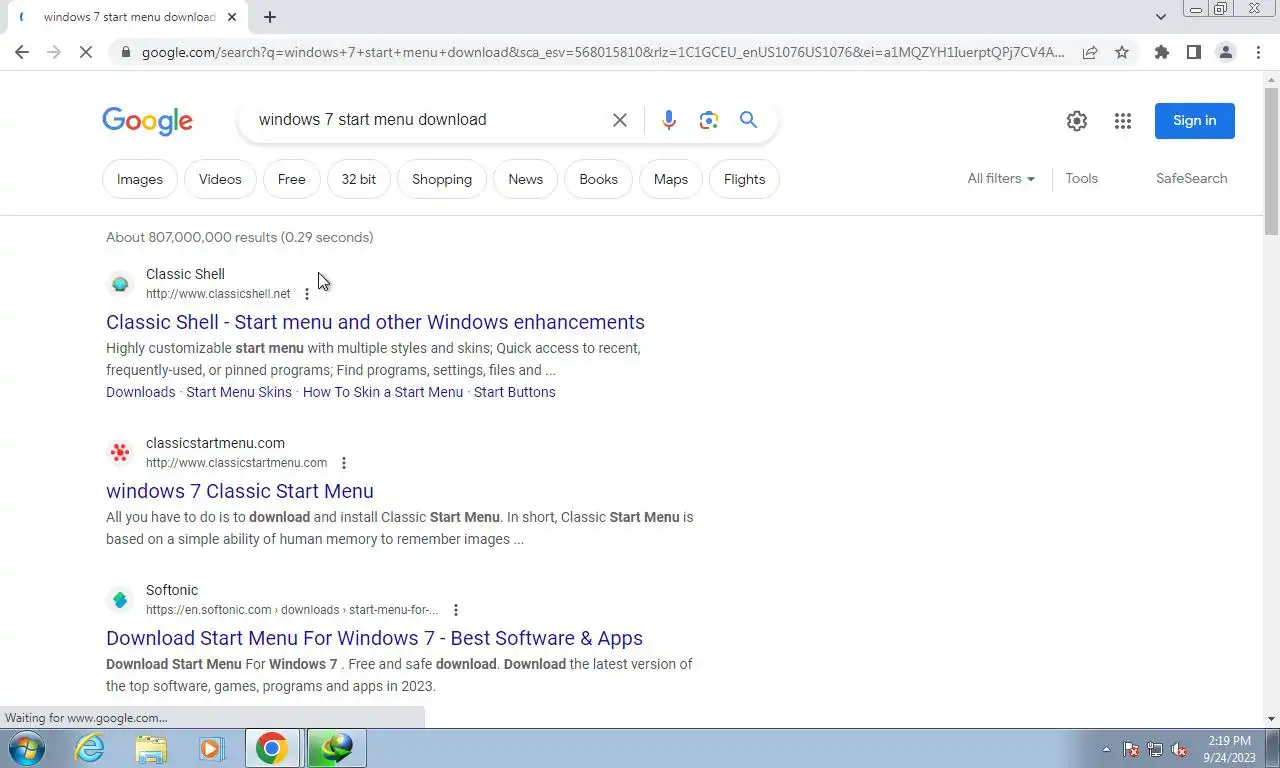
Task: Switch to Flights results
Action: [x=745, y=180]
